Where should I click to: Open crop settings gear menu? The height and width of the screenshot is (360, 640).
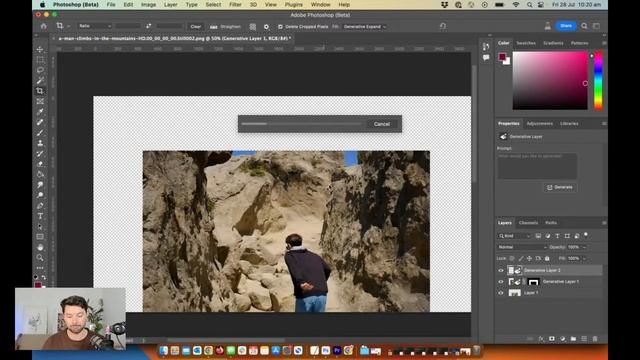(x=267, y=27)
